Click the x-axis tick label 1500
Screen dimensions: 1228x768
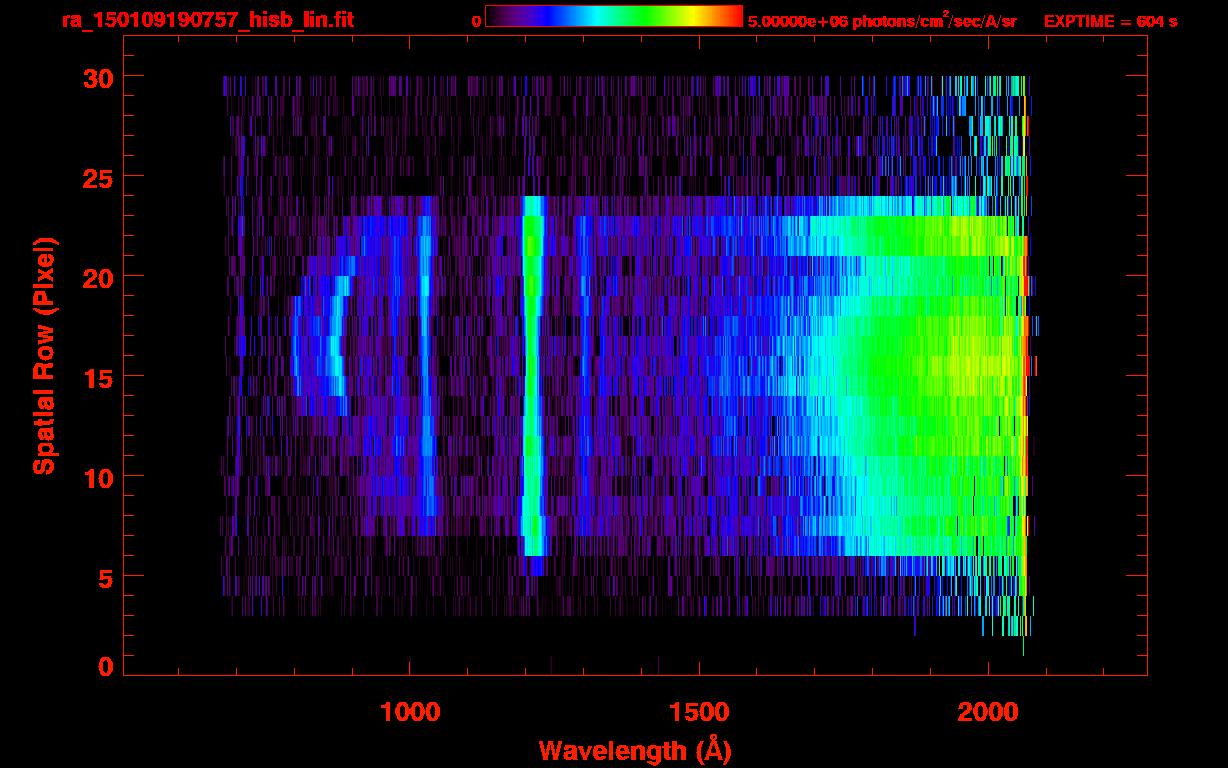tap(698, 712)
